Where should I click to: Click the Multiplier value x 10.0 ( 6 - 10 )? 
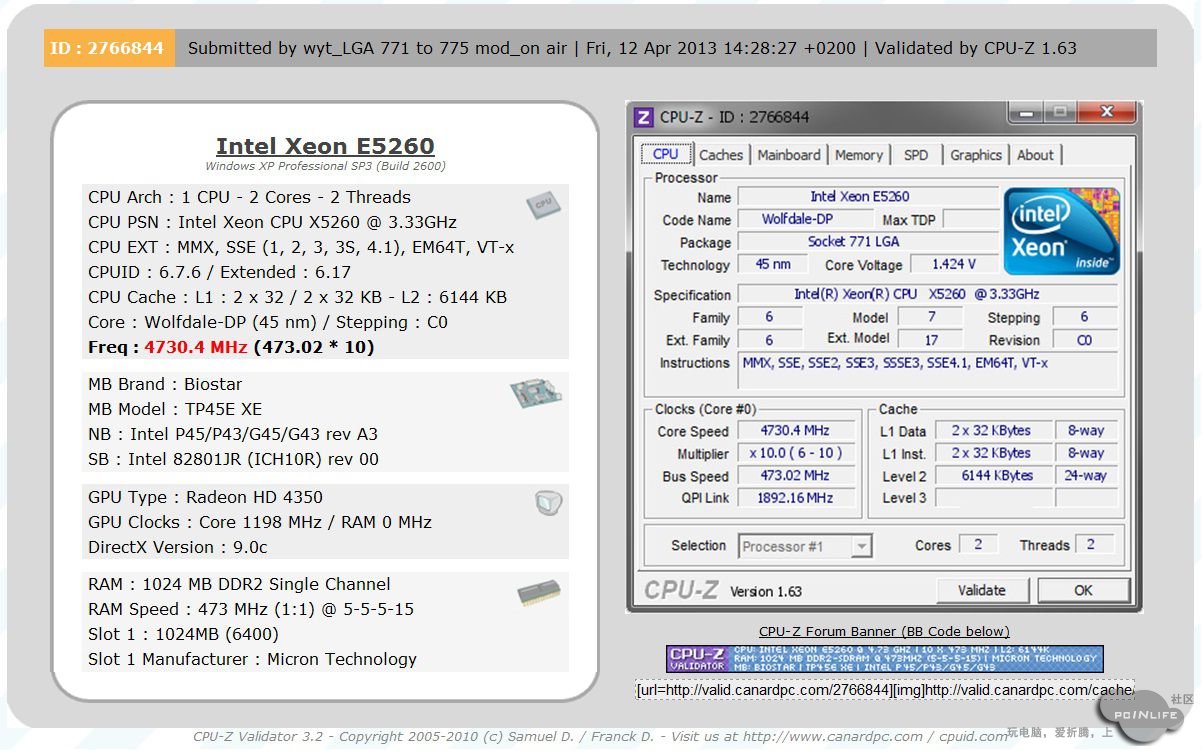click(x=795, y=454)
